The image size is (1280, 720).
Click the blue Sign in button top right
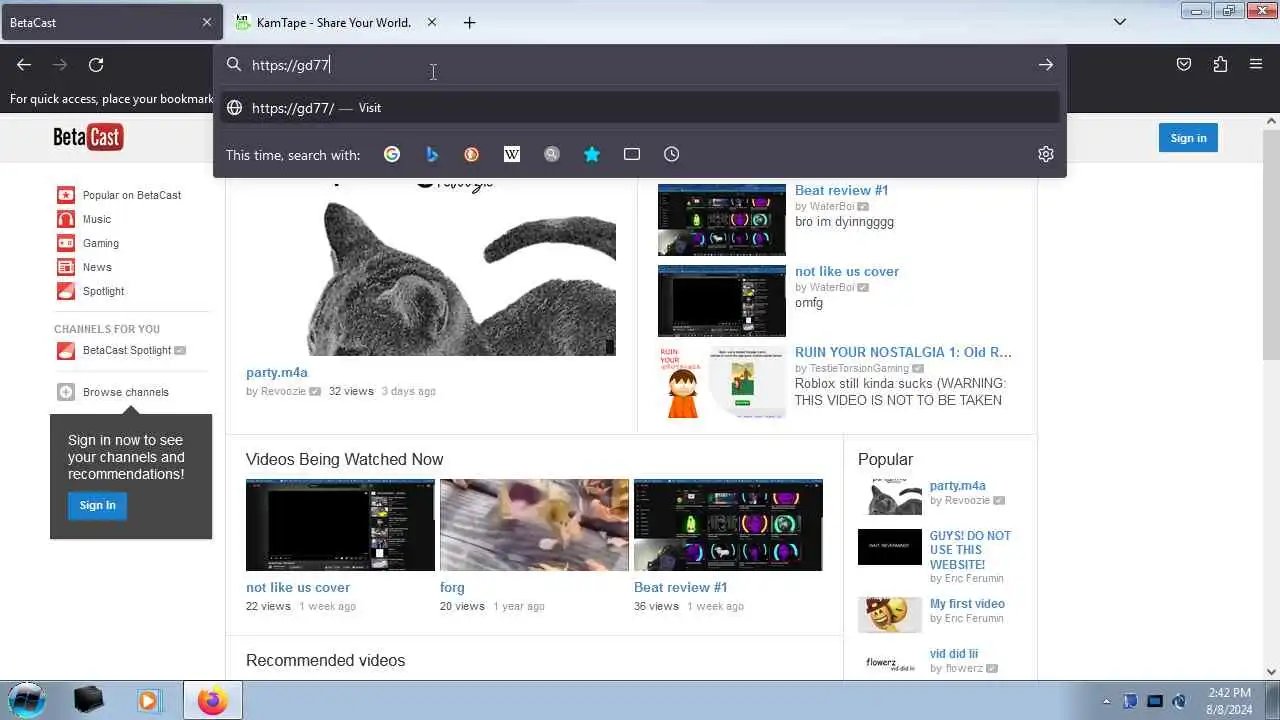(x=1188, y=138)
